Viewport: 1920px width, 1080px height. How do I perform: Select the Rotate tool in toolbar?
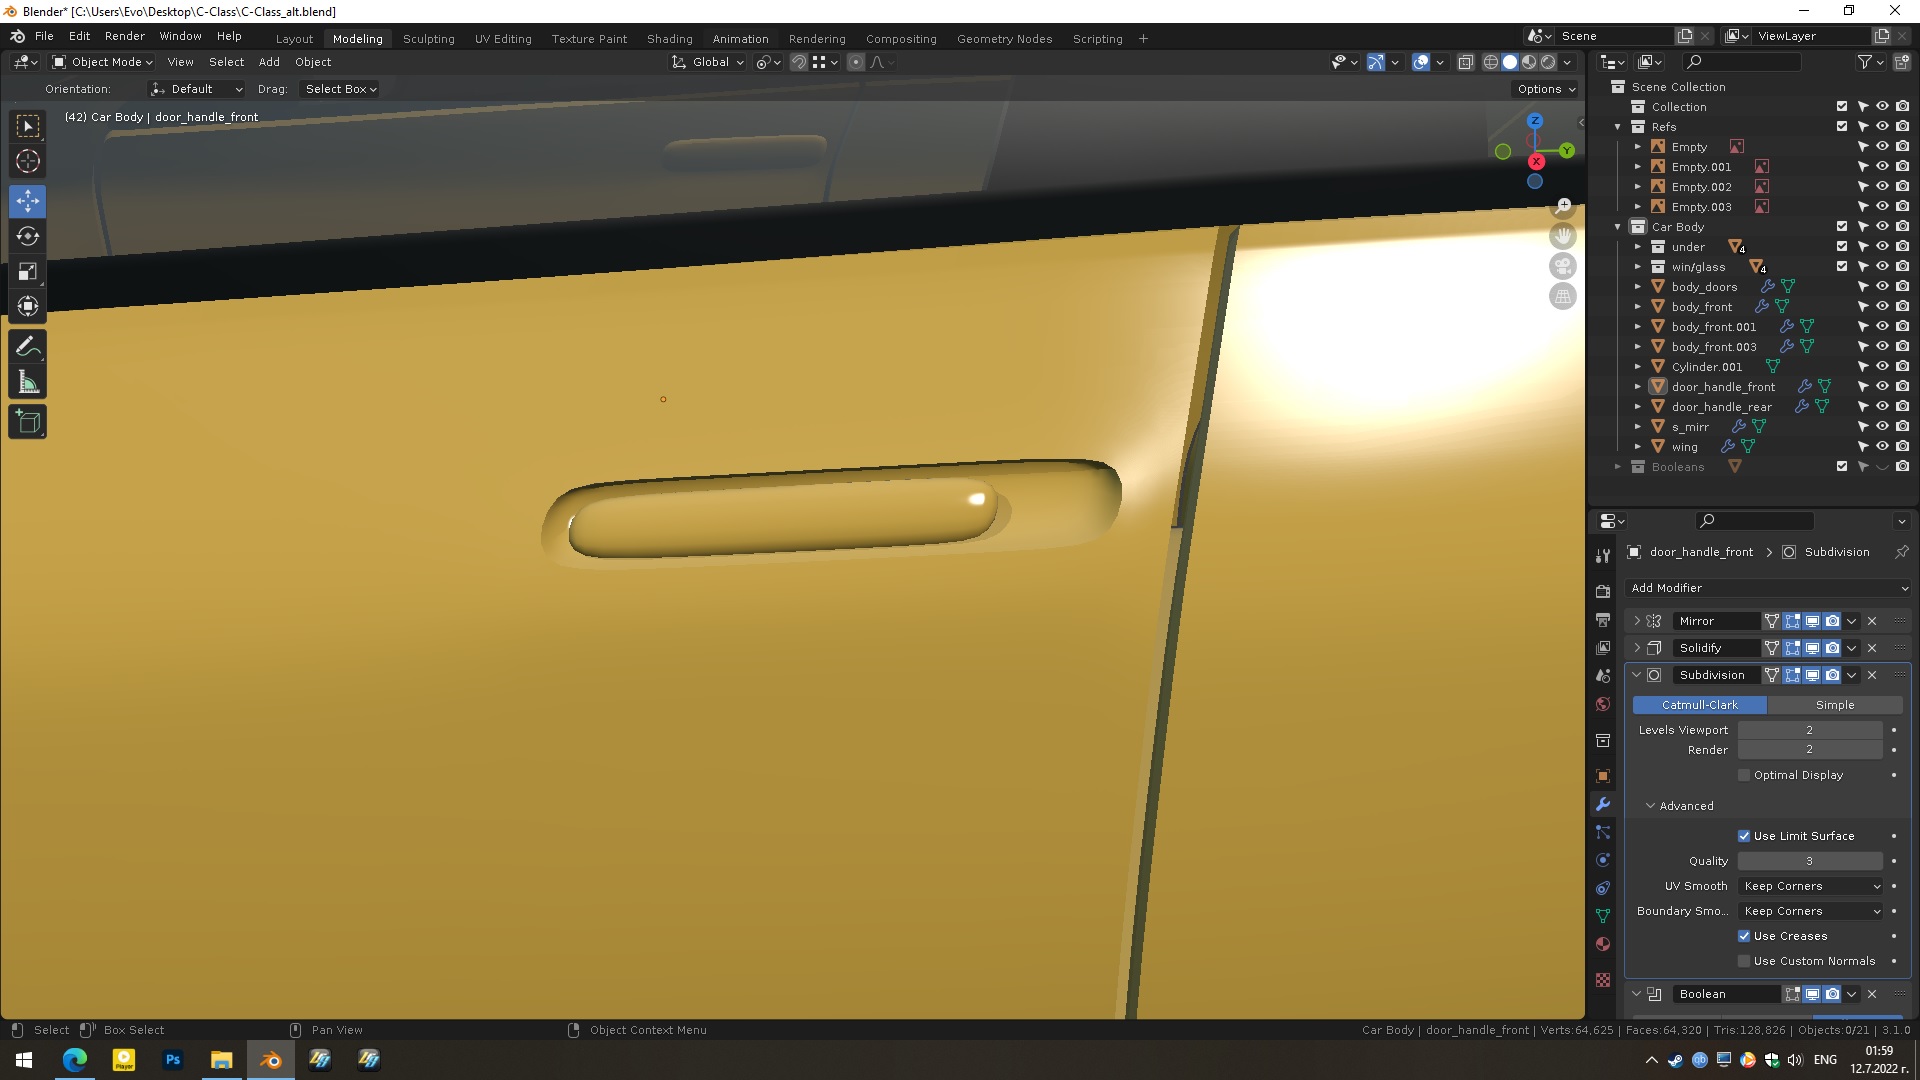pyautogui.click(x=28, y=237)
